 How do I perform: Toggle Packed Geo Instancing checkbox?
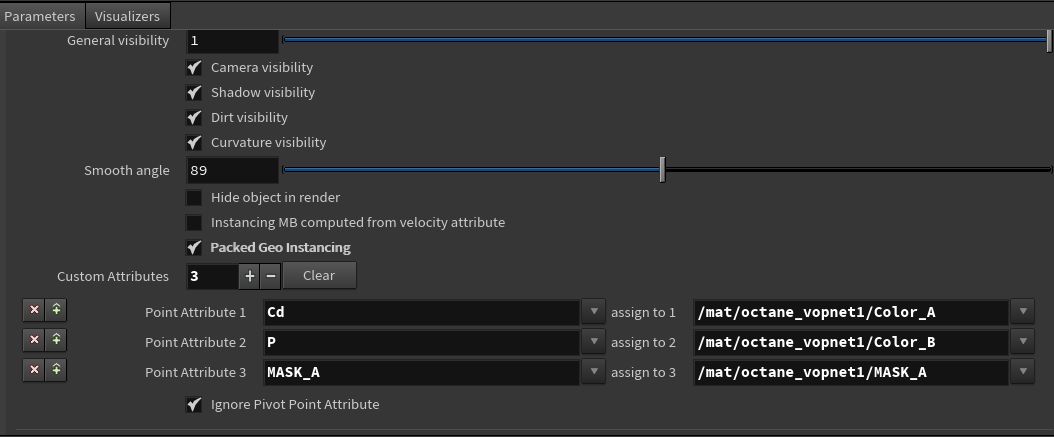pyautogui.click(x=194, y=248)
